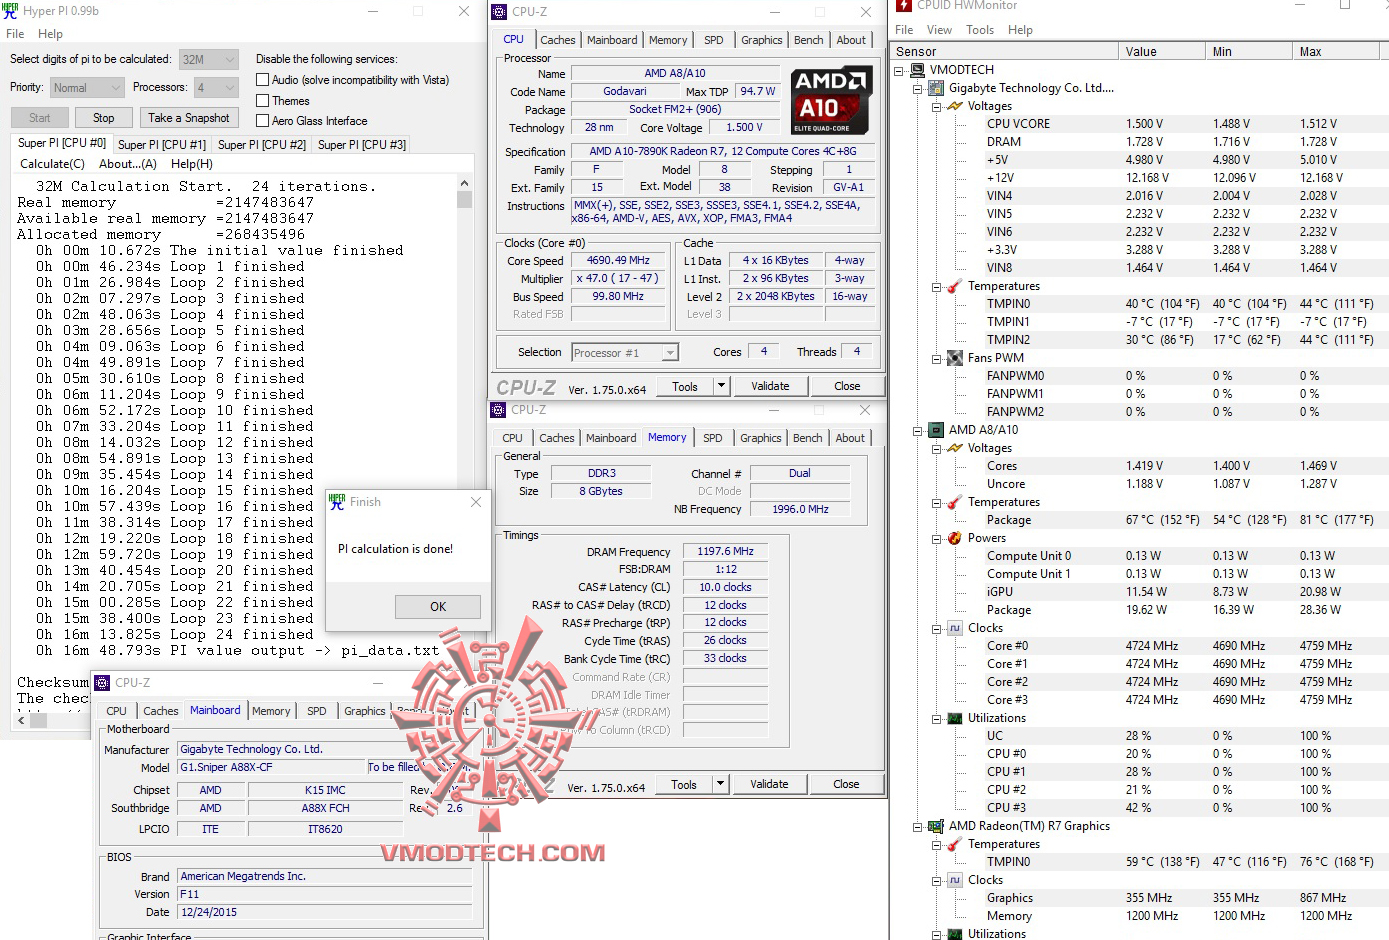
Task: Click OK in the Finish dialog
Action: click(x=438, y=607)
